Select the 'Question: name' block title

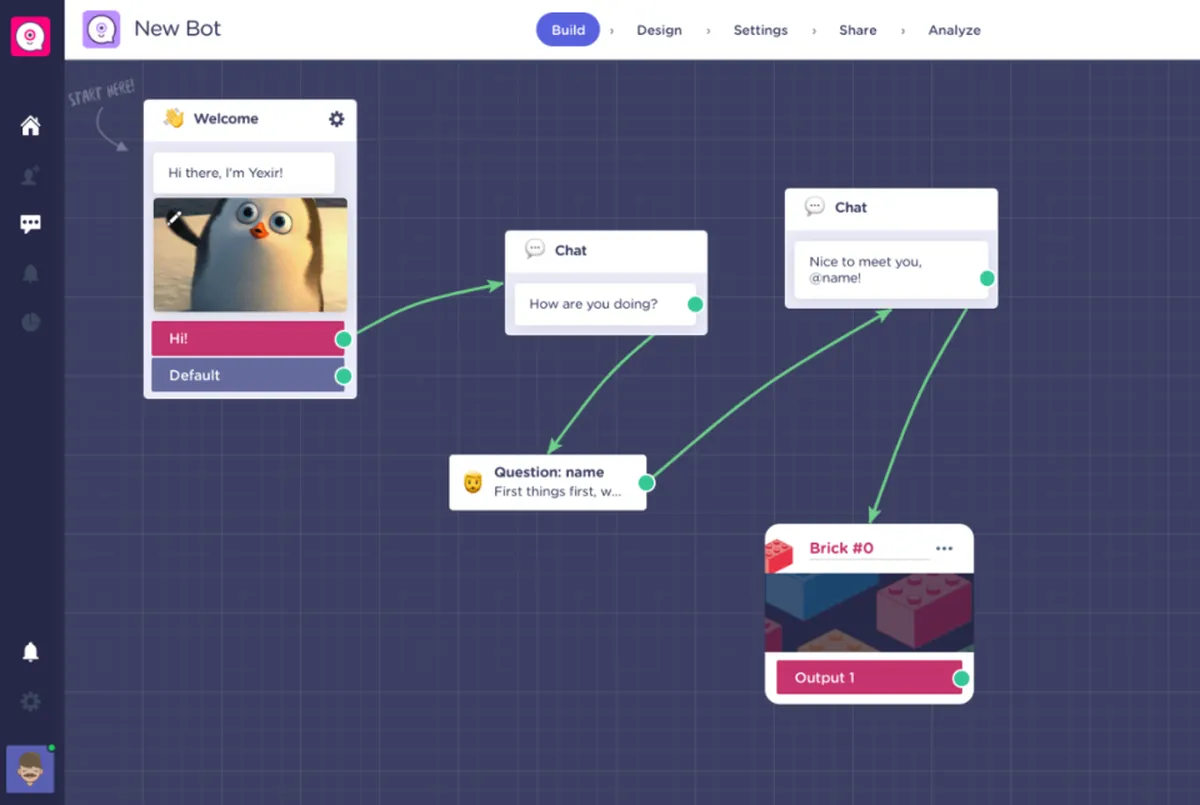[x=549, y=472]
